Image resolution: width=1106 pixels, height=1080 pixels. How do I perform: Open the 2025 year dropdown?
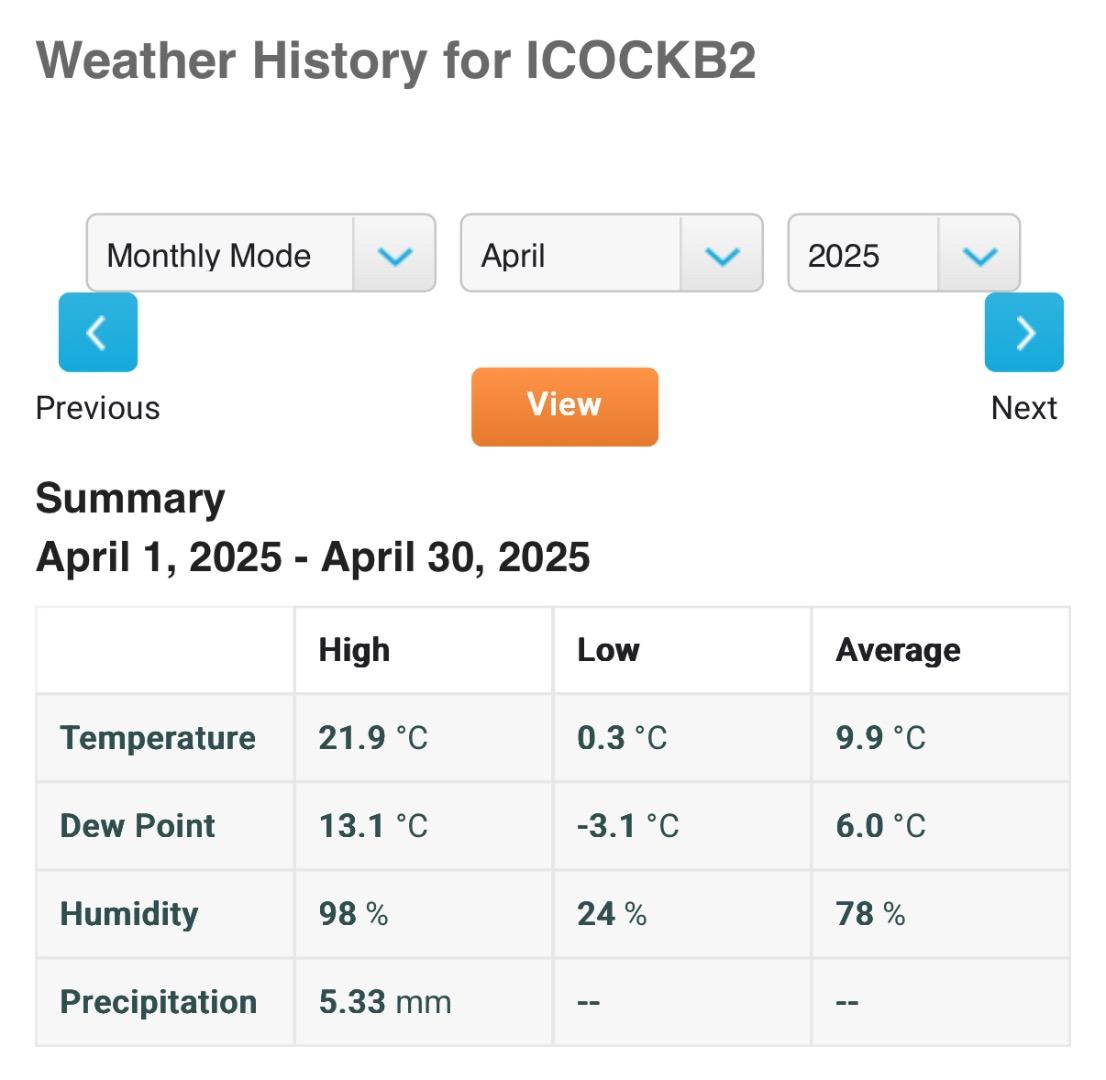tap(903, 254)
